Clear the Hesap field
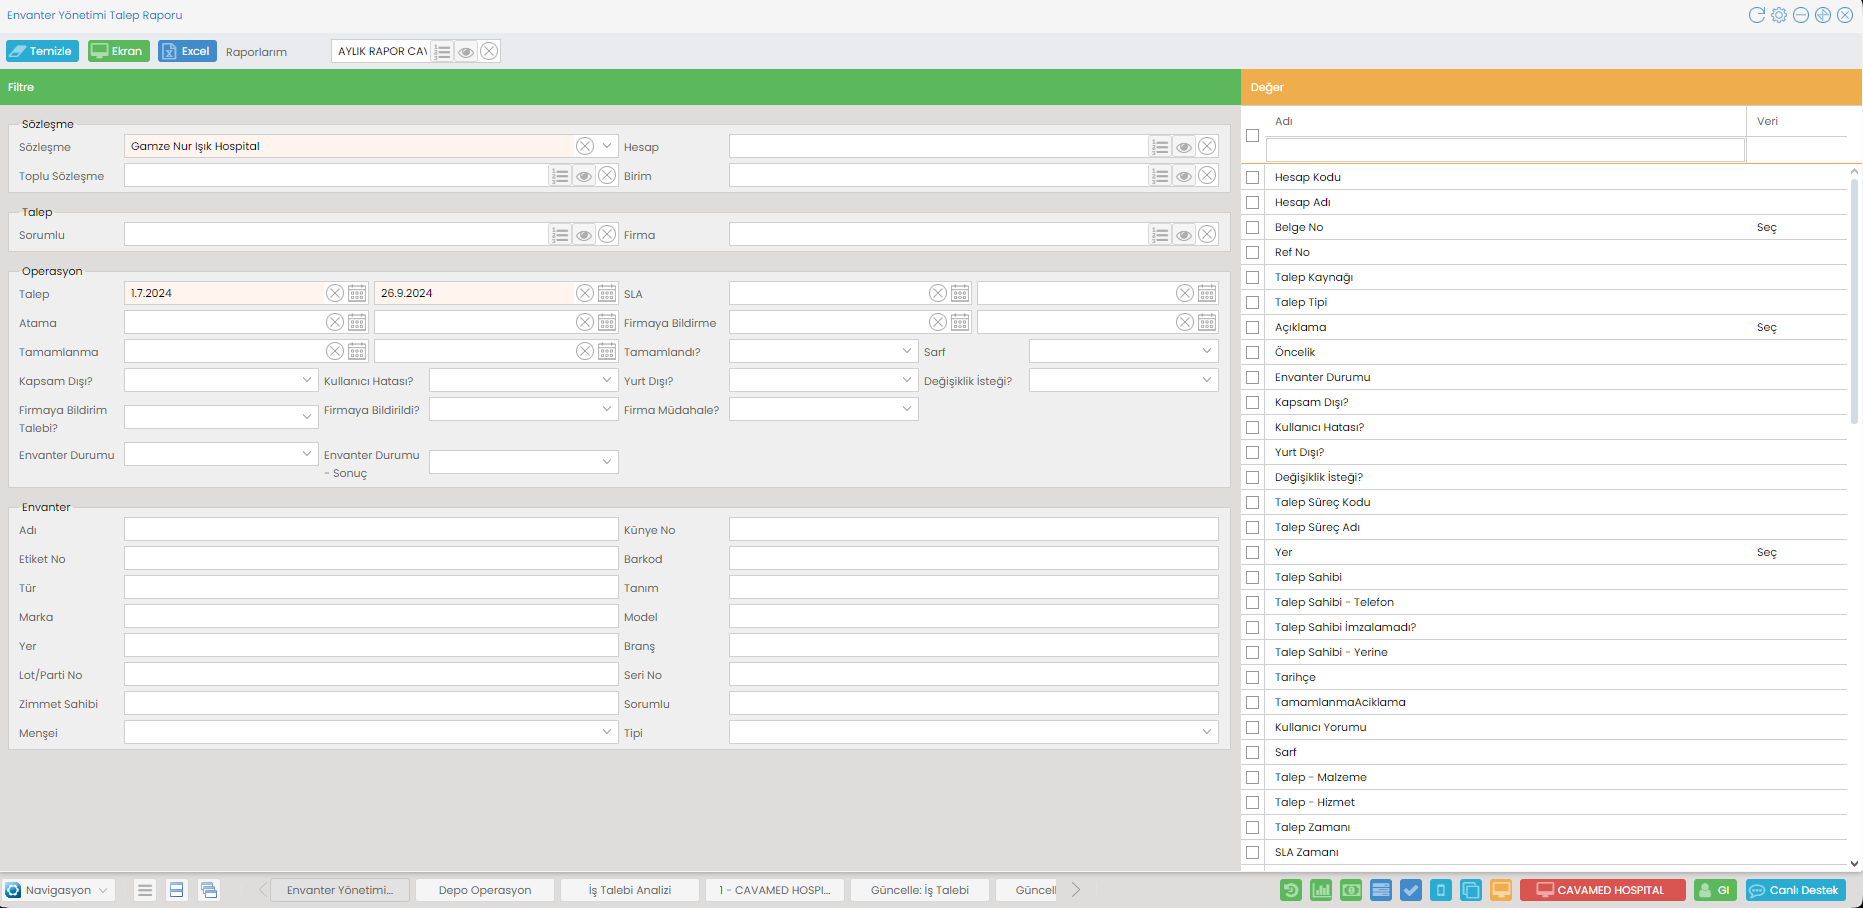1863x908 pixels. (x=1208, y=147)
